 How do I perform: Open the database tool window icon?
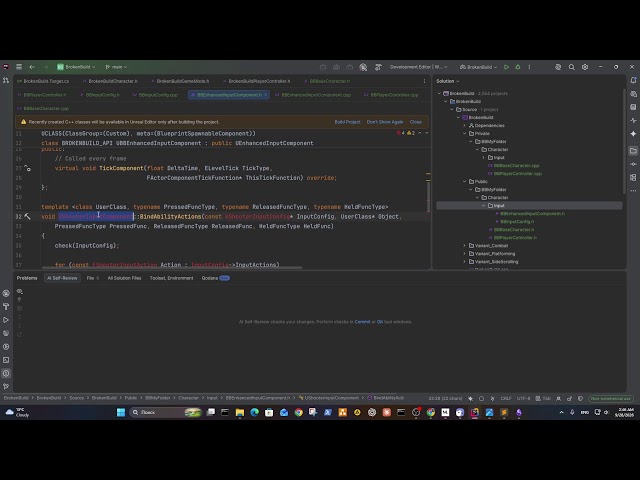[x=633, y=107]
